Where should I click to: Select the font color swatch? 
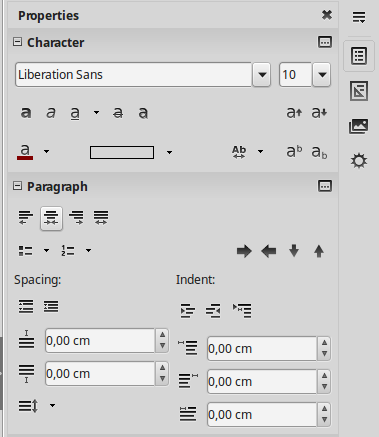pos(25,152)
